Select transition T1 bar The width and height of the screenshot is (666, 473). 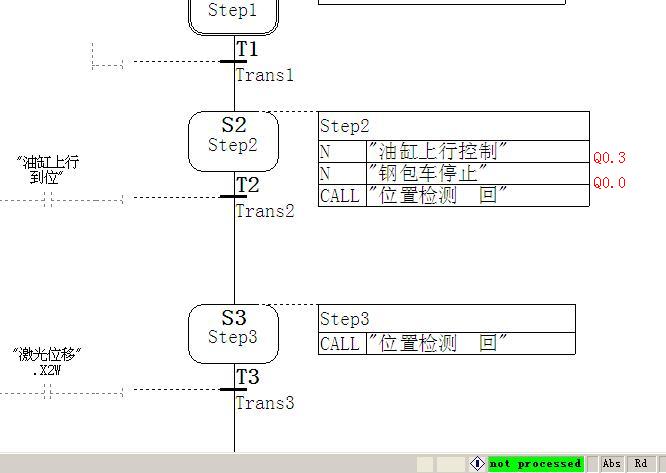(234, 61)
